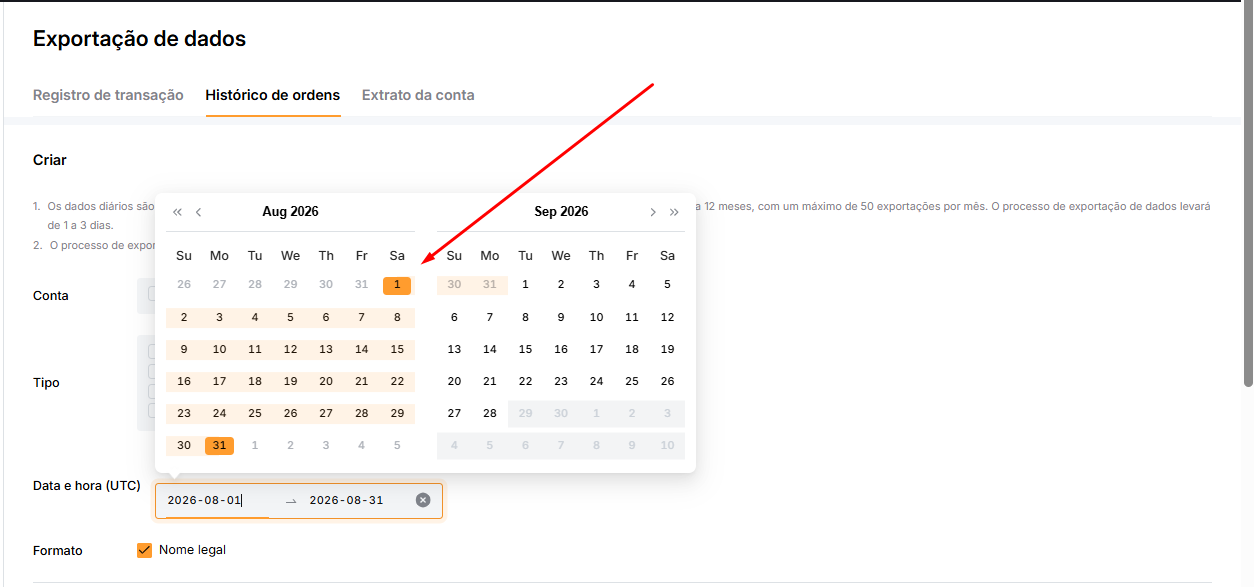This screenshot has width=1254, height=587.
Task: Select September 6 in the calendar
Action: (x=454, y=318)
